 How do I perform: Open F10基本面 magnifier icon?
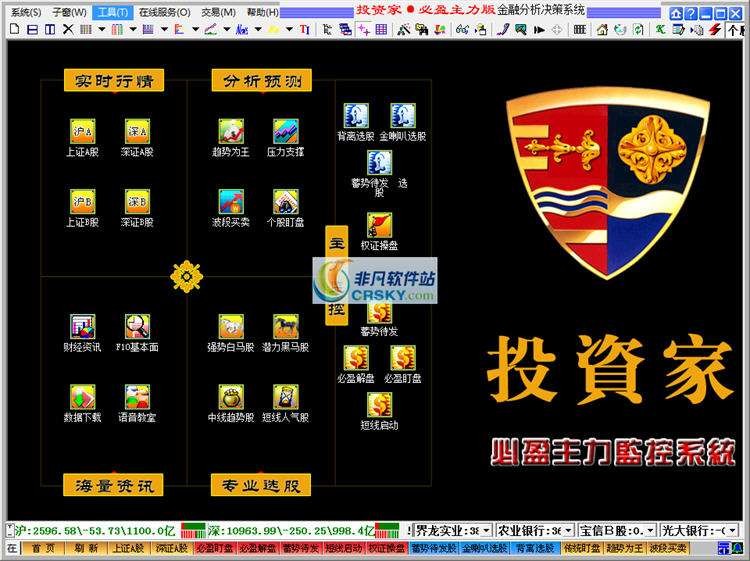137,326
